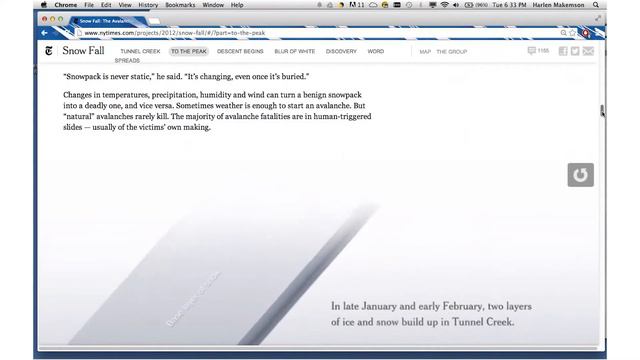Click the vertical scrollbar thumb

(602, 110)
